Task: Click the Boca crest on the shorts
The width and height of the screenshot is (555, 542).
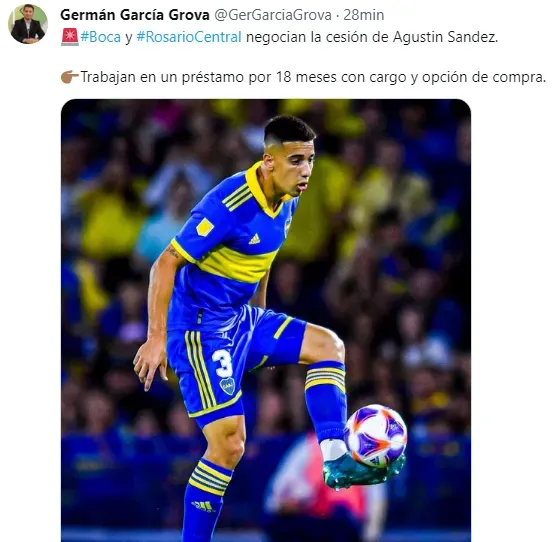Action: coord(227,386)
